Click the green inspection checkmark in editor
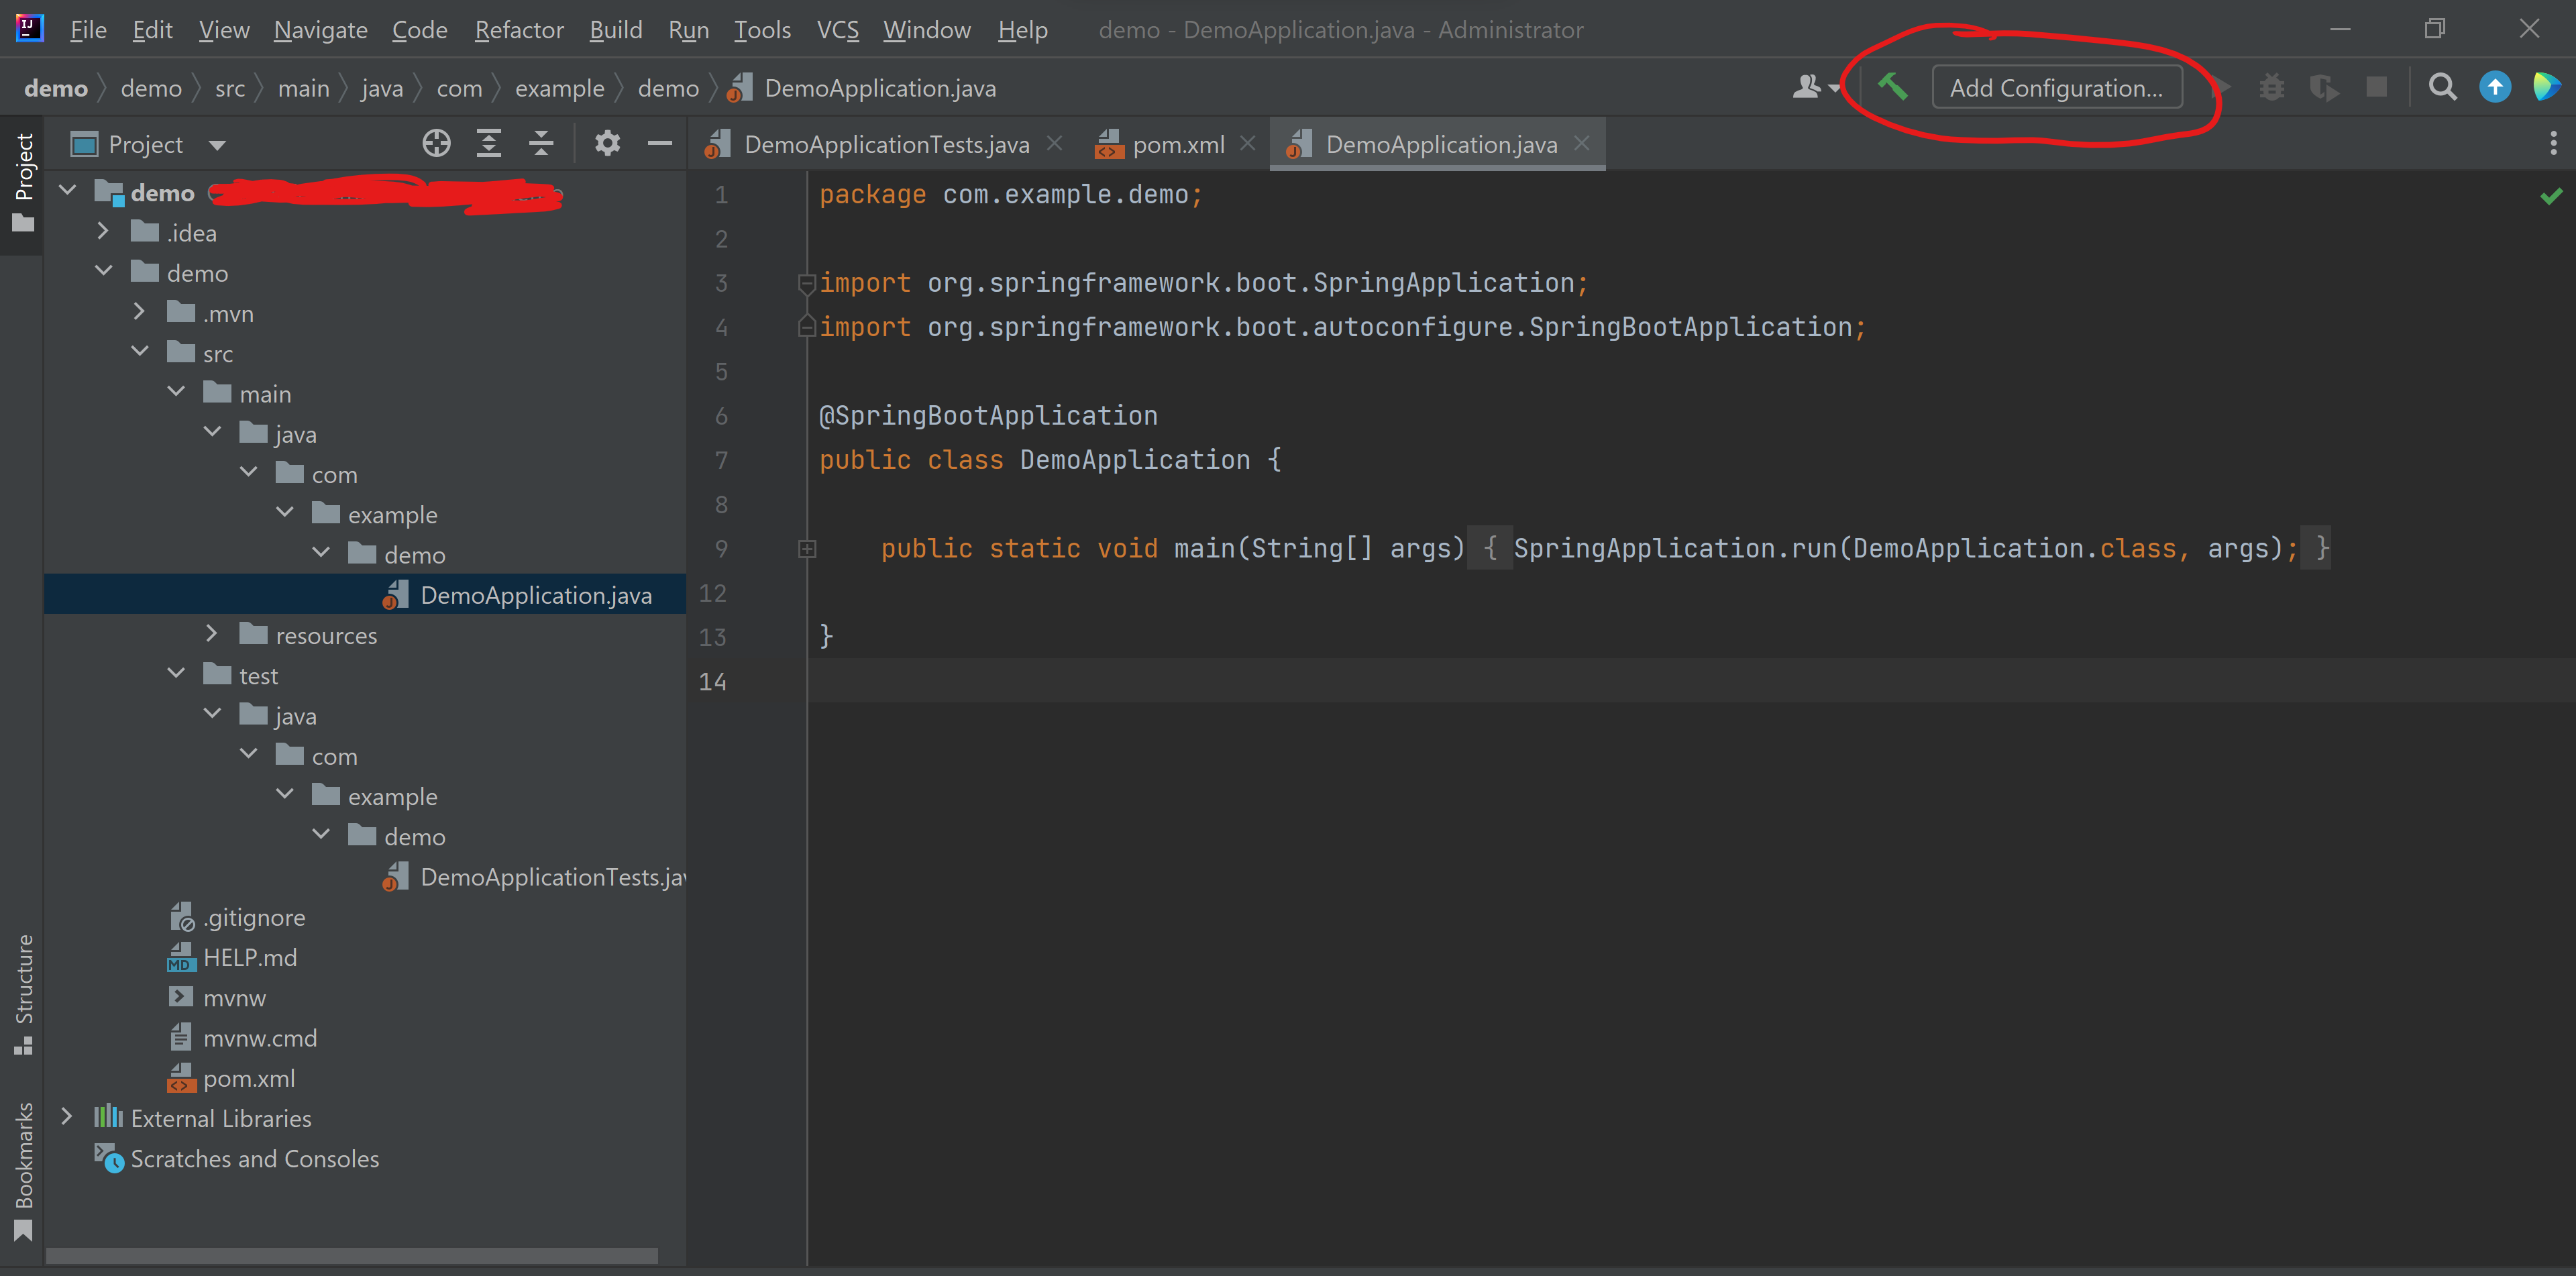 point(2551,196)
